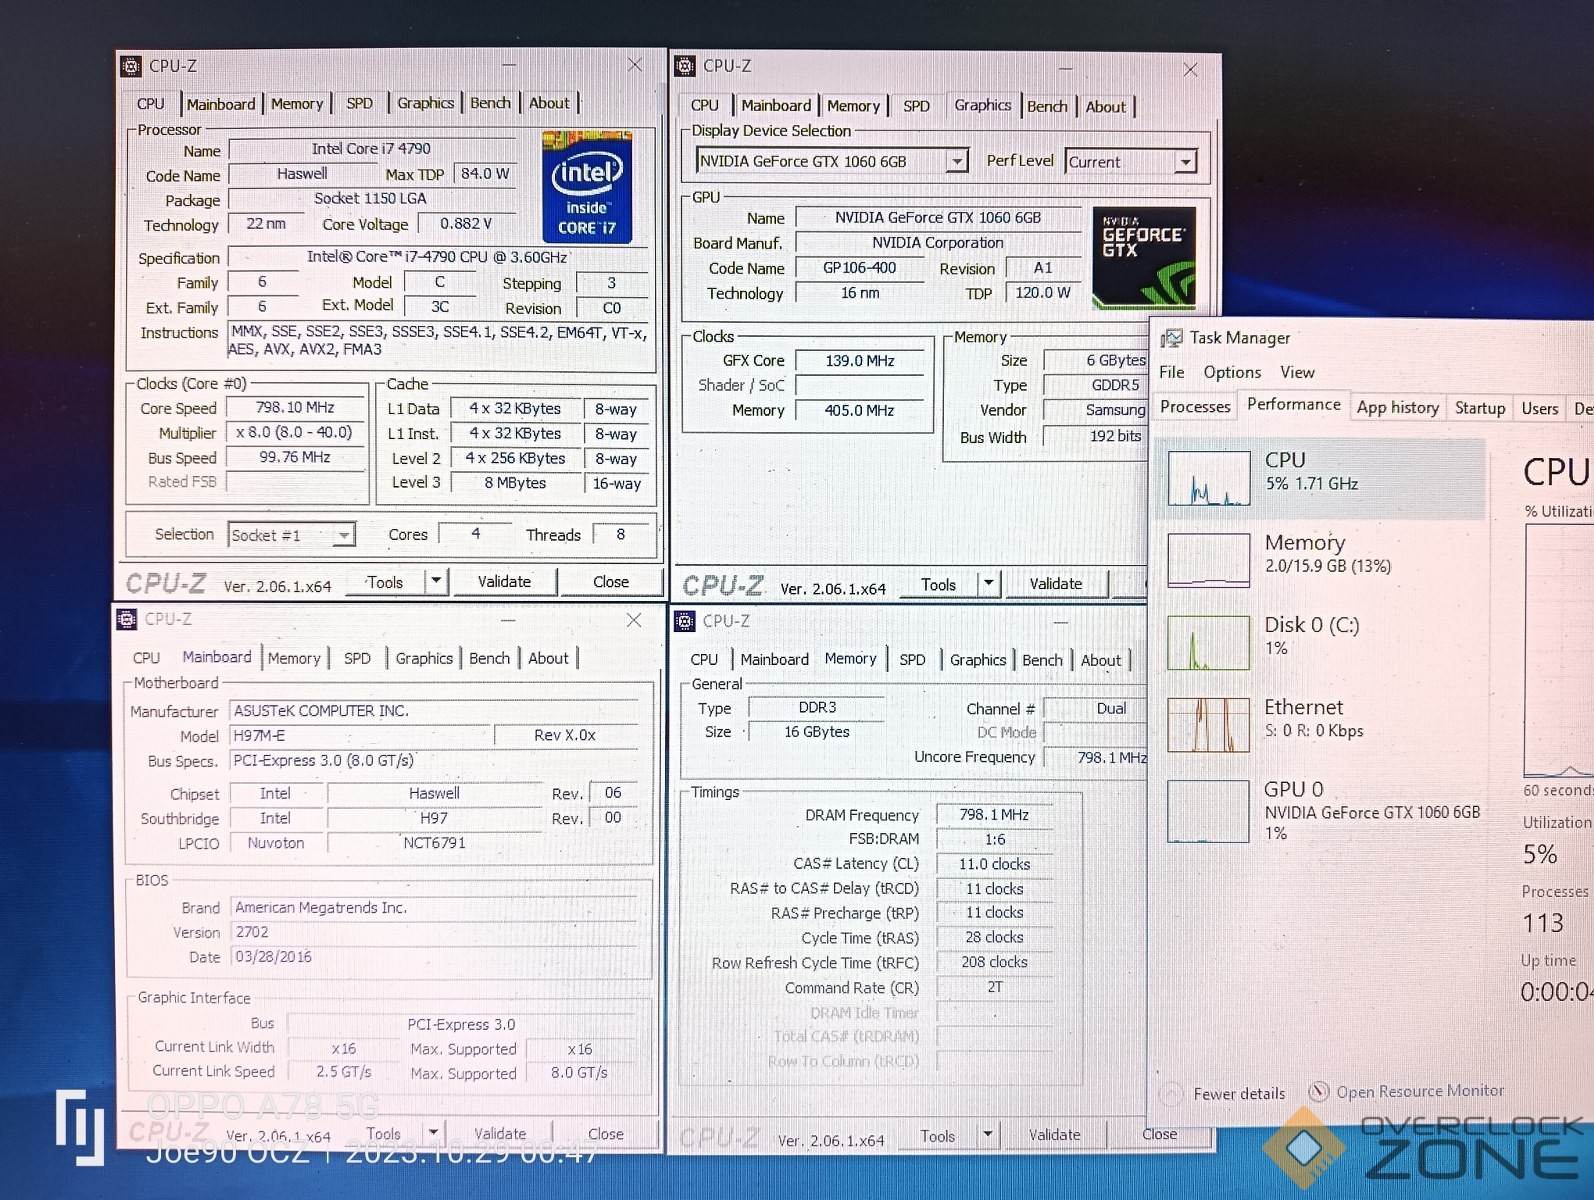The height and width of the screenshot is (1200, 1594).
Task: Open the Options menu in Task Manager
Action: pyautogui.click(x=1231, y=372)
